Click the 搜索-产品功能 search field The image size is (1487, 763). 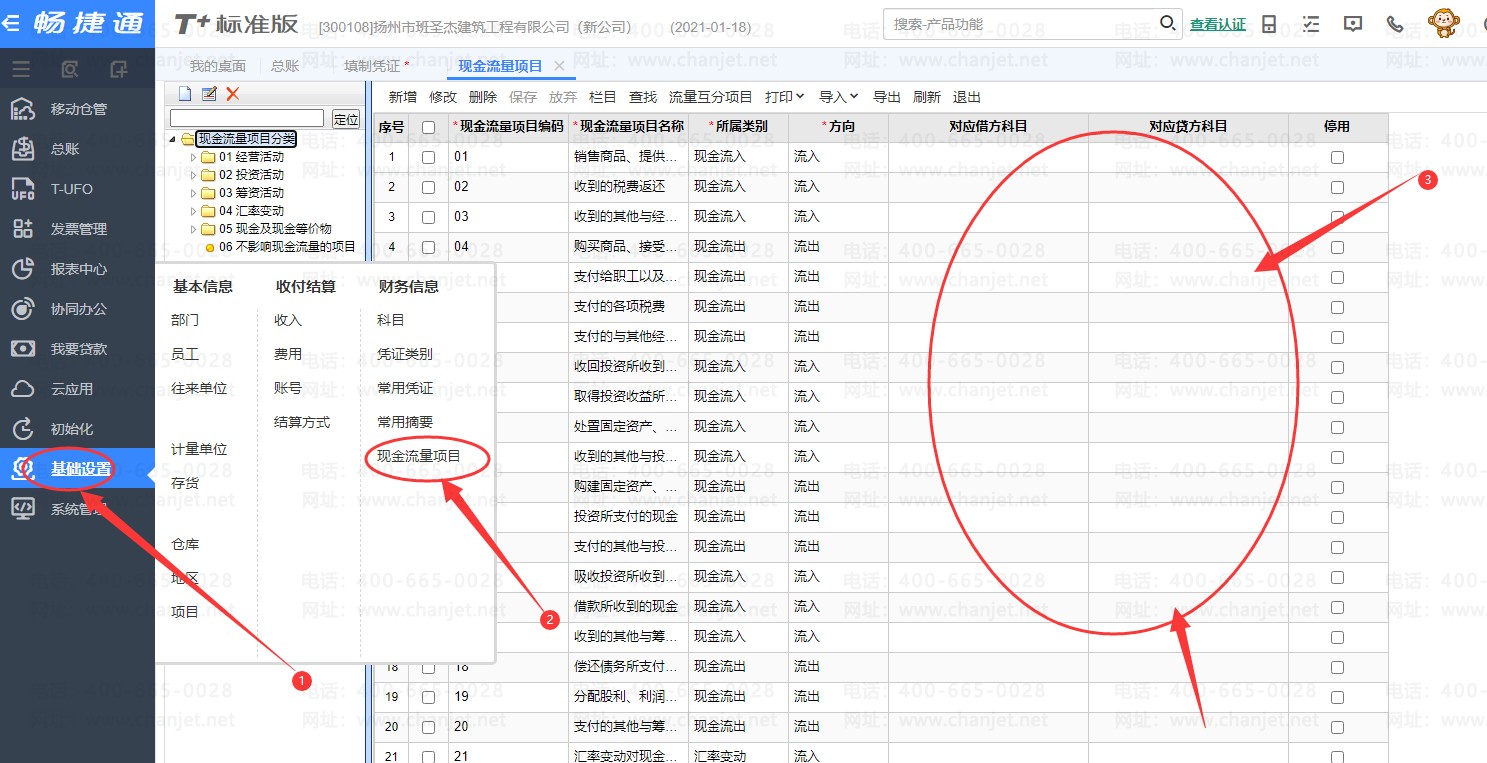[1020, 24]
